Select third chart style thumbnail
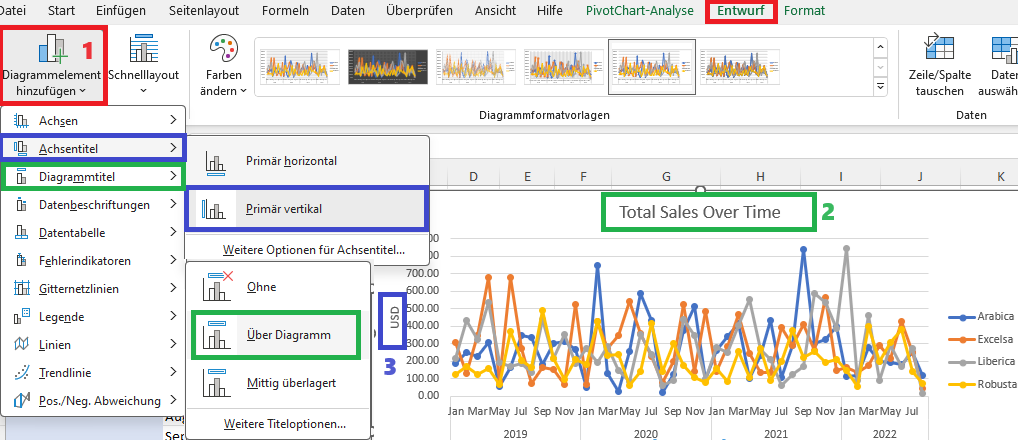The height and width of the screenshot is (440, 1018). point(476,66)
